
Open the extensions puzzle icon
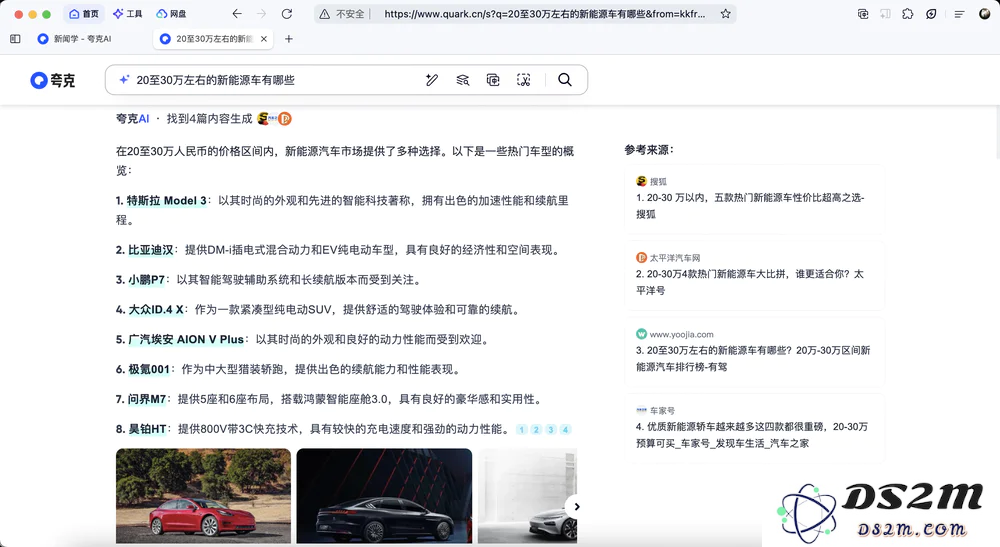(x=908, y=13)
